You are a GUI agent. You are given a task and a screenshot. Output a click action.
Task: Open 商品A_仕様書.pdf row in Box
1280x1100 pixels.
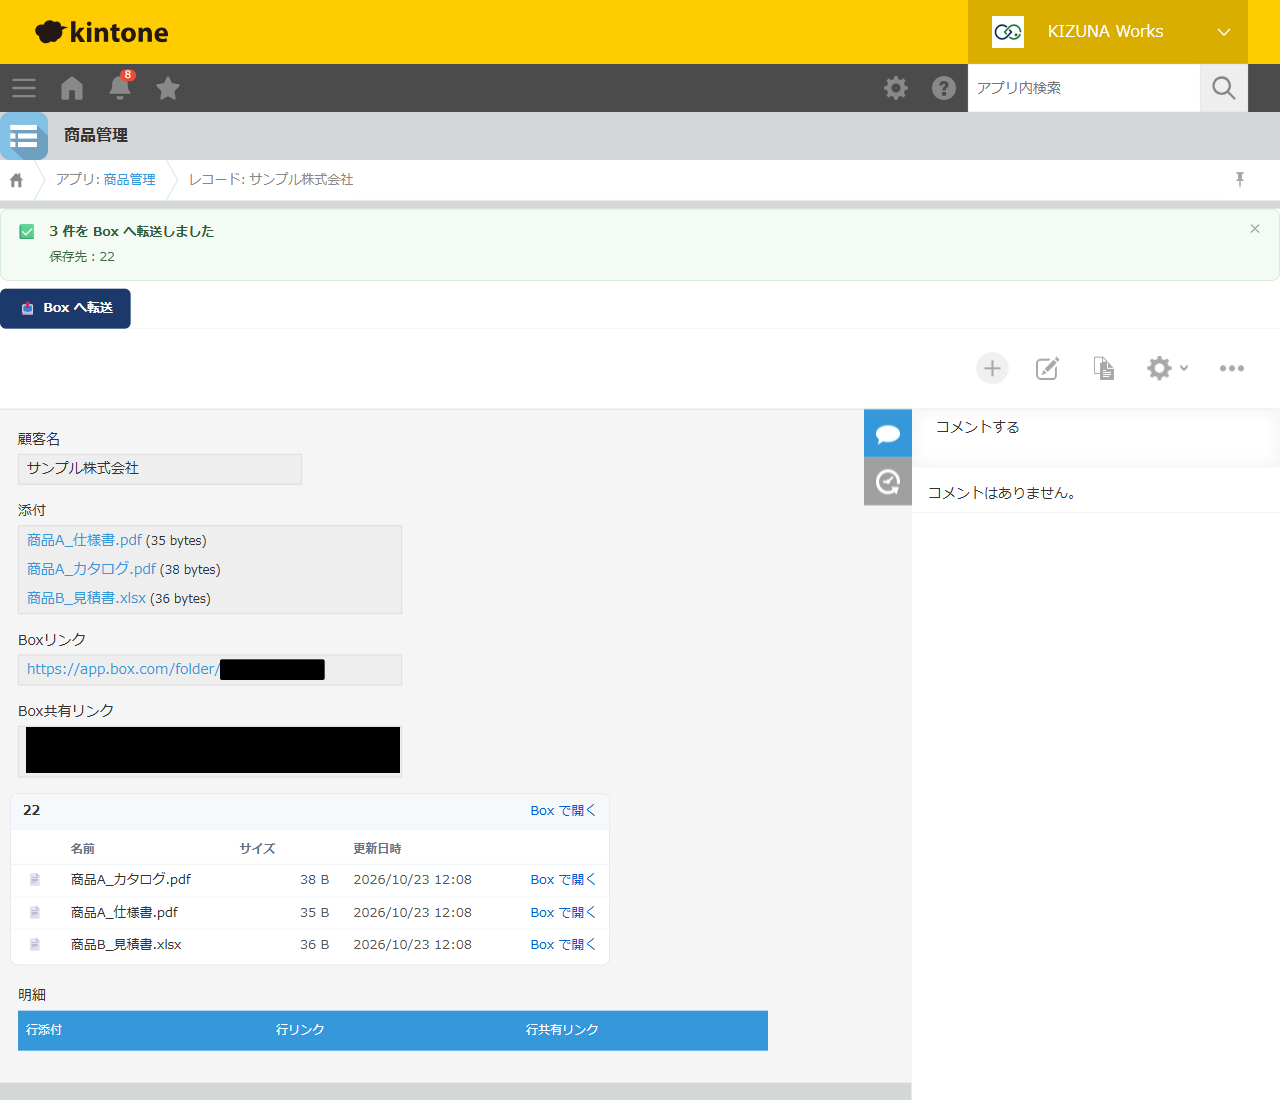pos(563,913)
